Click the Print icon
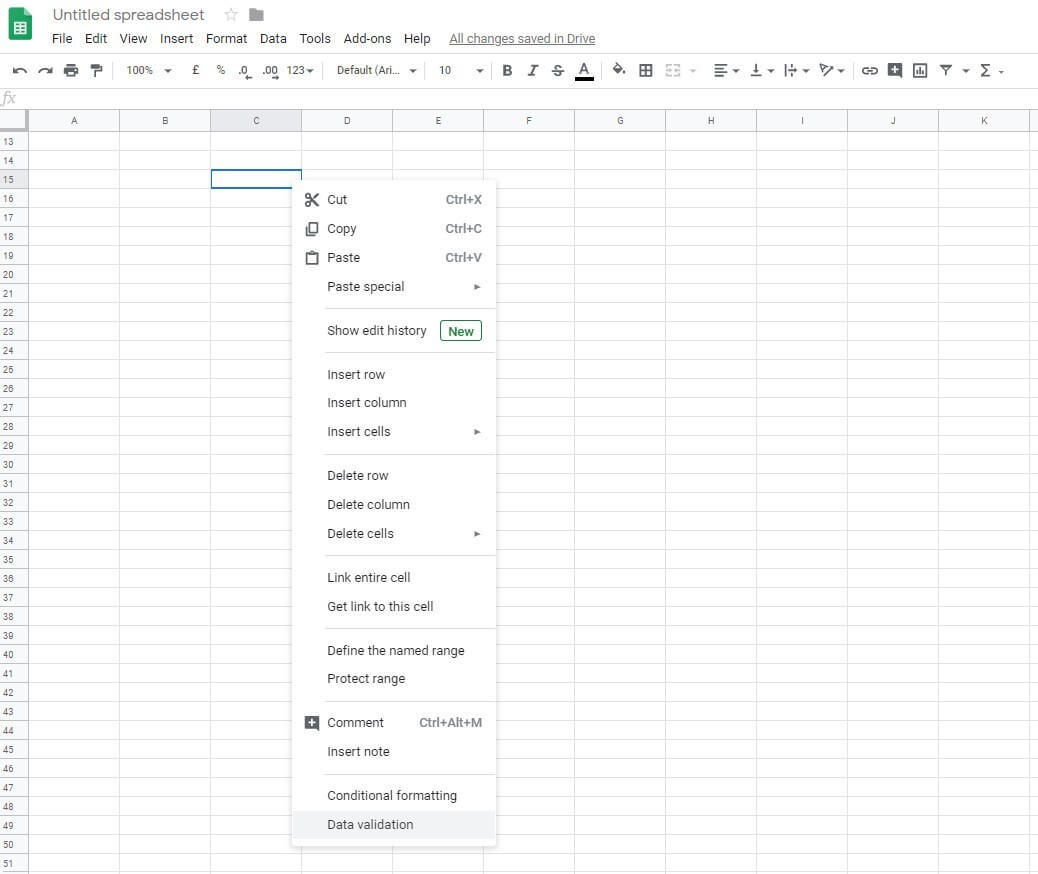 click(x=69, y=70)
